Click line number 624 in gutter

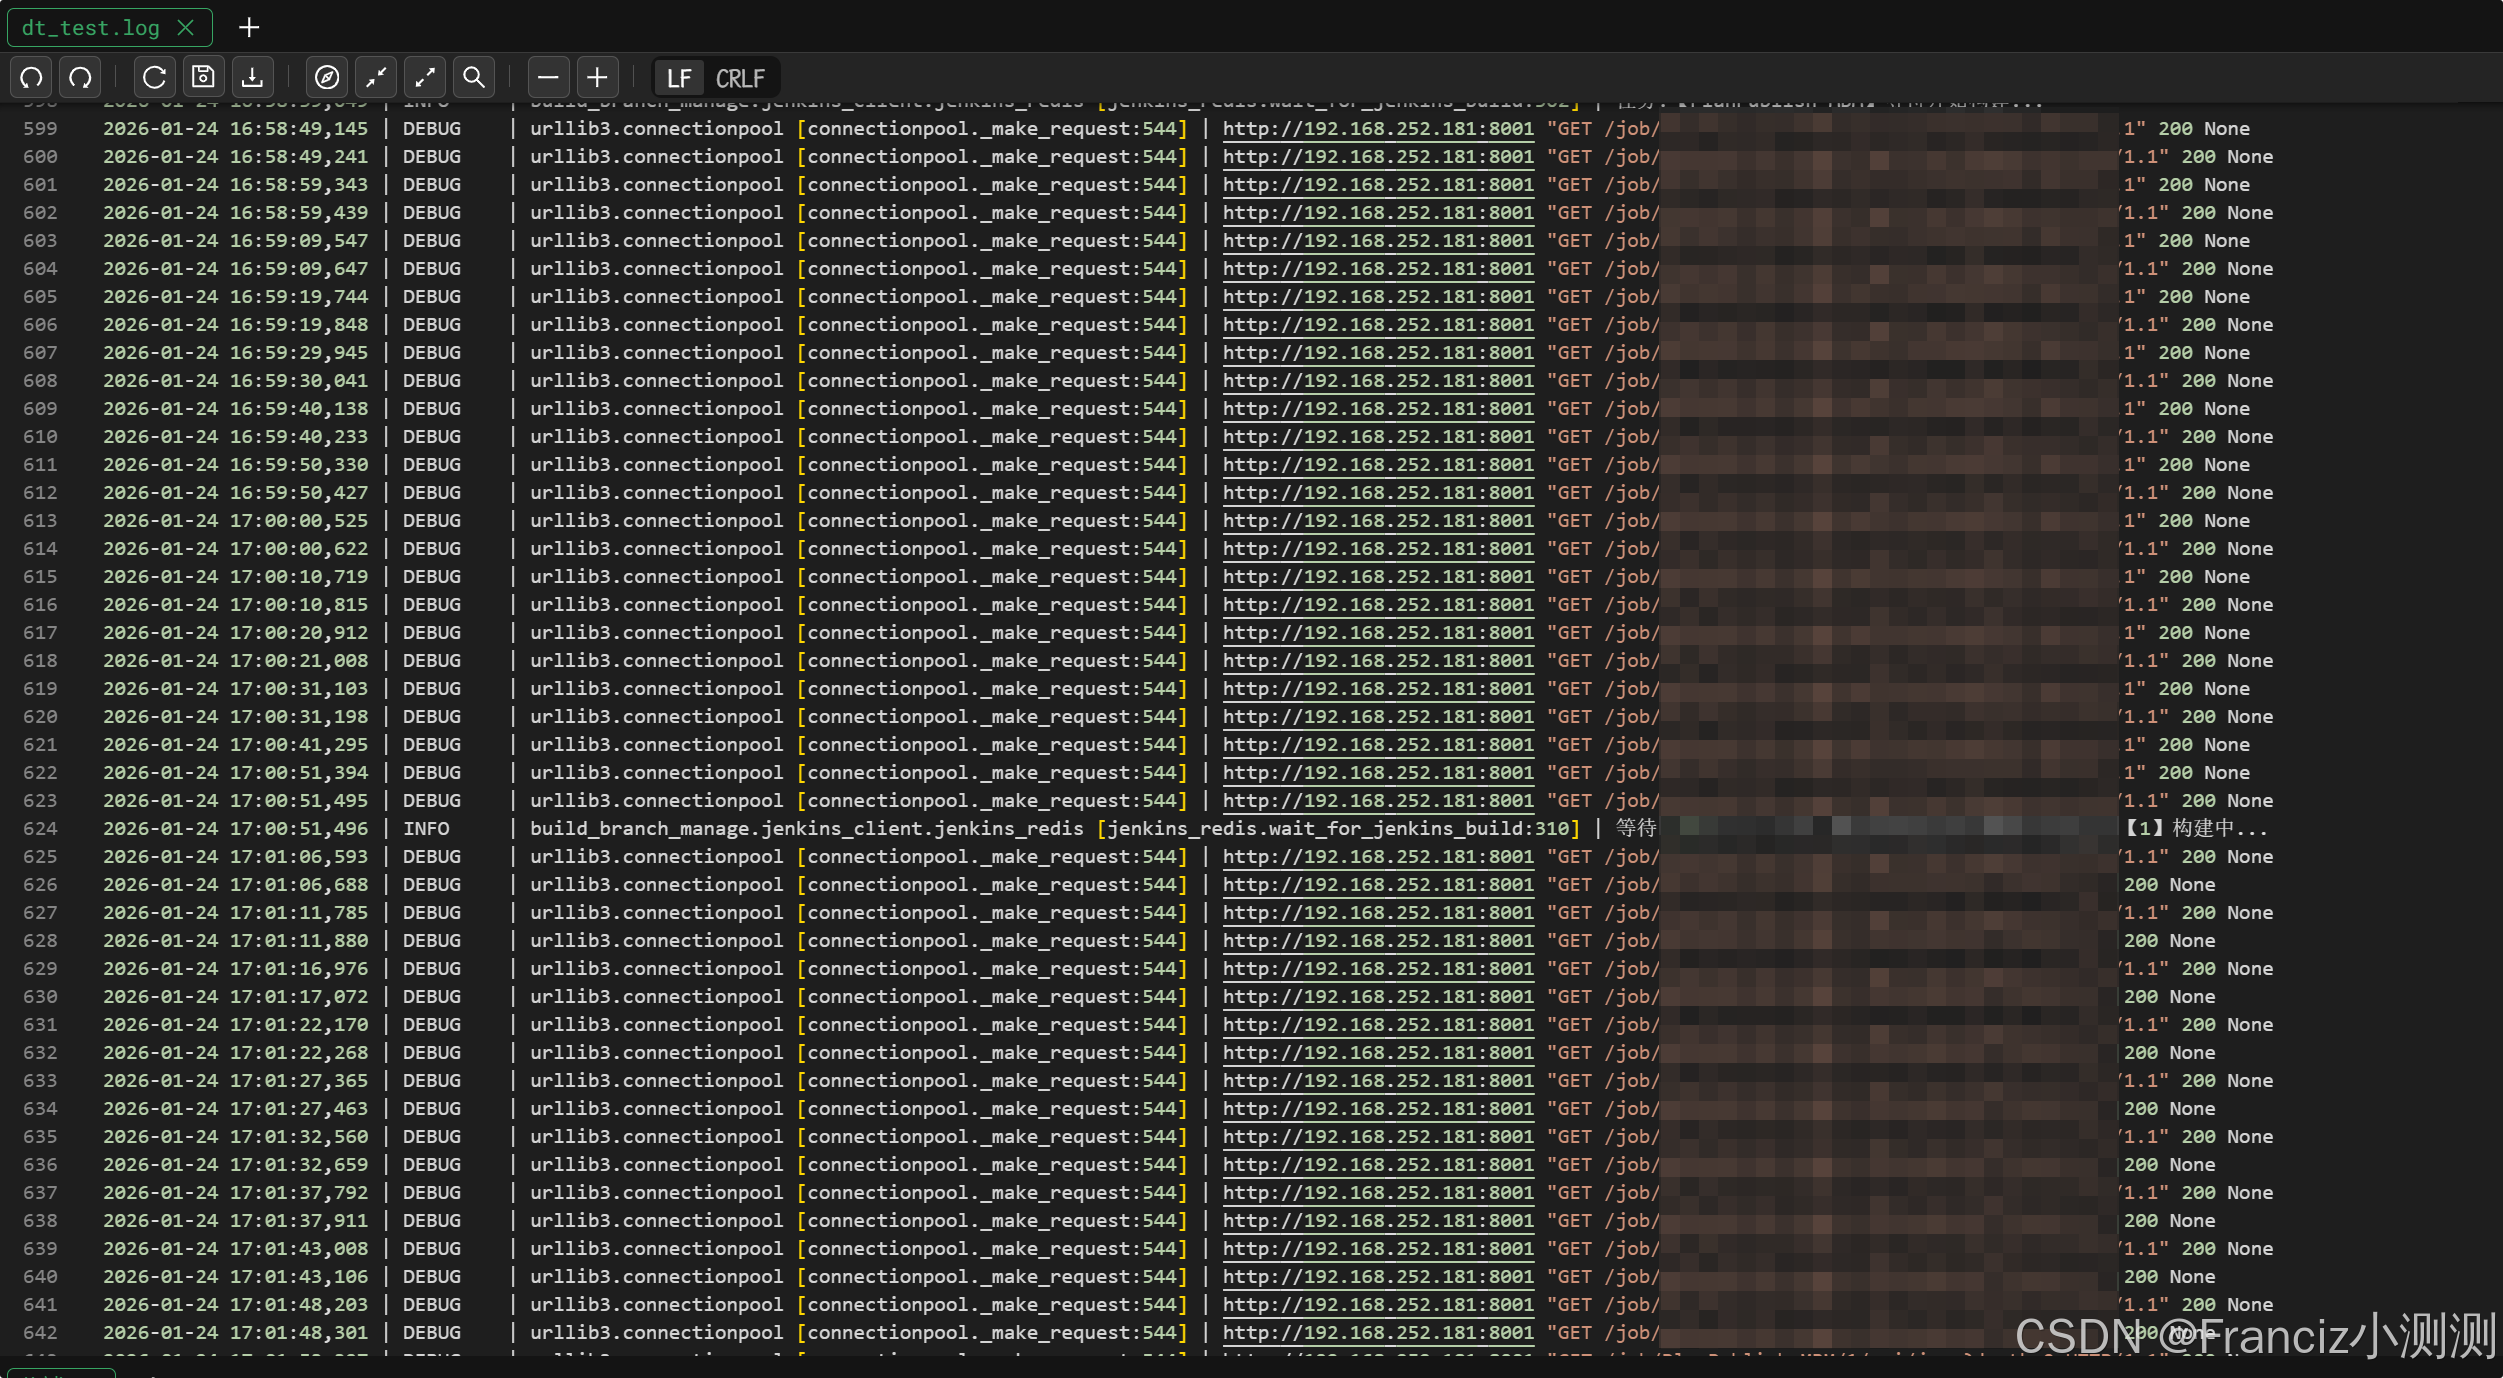point(40,829)
